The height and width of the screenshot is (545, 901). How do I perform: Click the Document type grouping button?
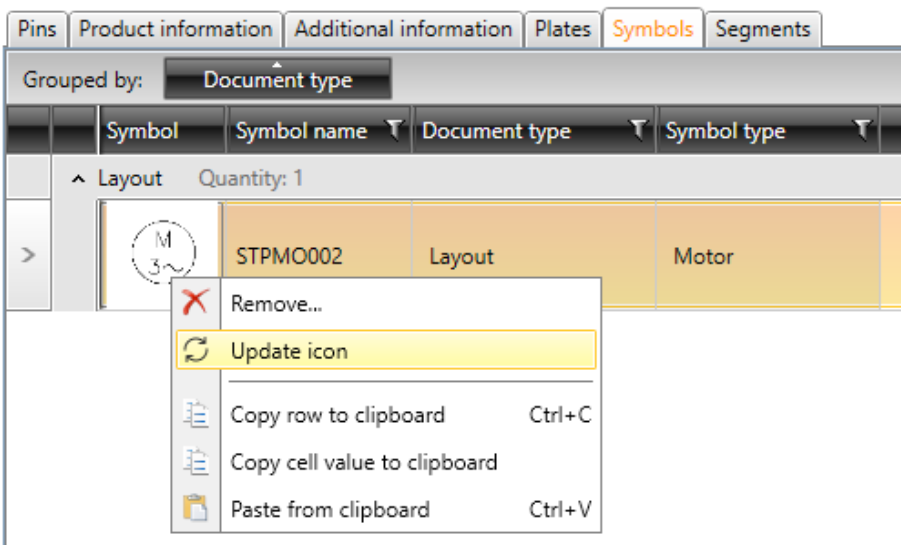coord(278,79)
